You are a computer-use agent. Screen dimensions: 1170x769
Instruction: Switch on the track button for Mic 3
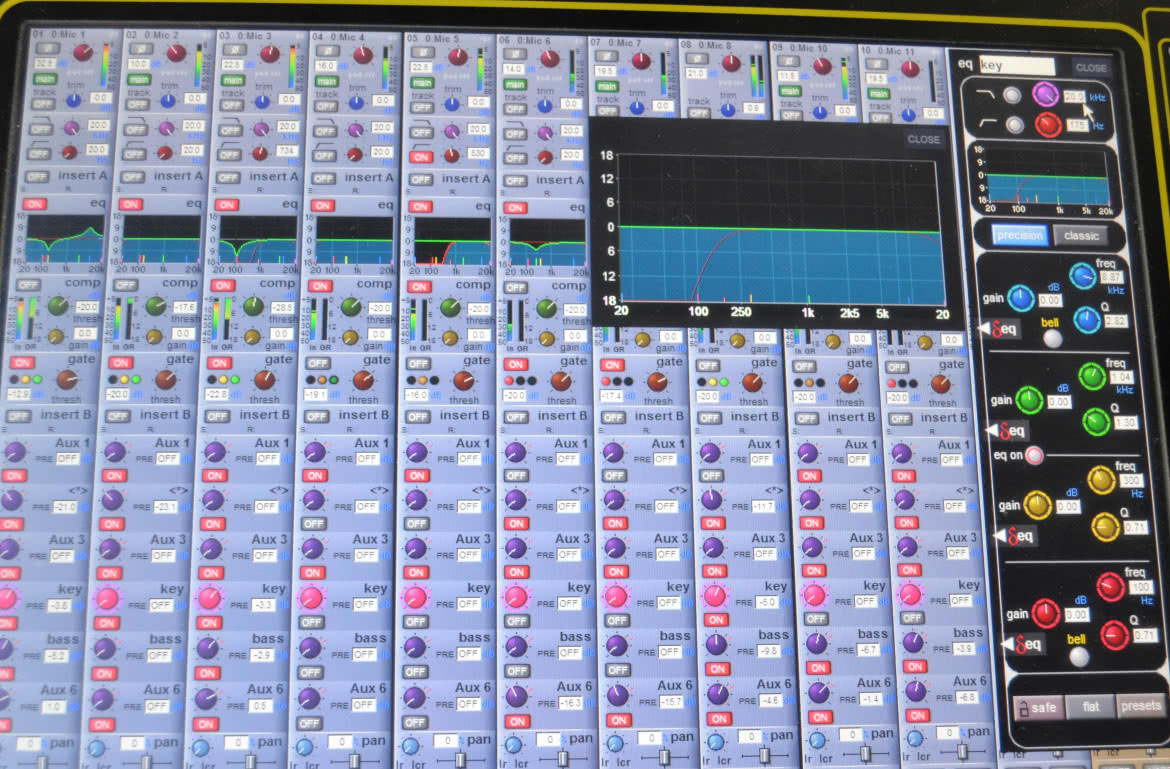[231, 105]
